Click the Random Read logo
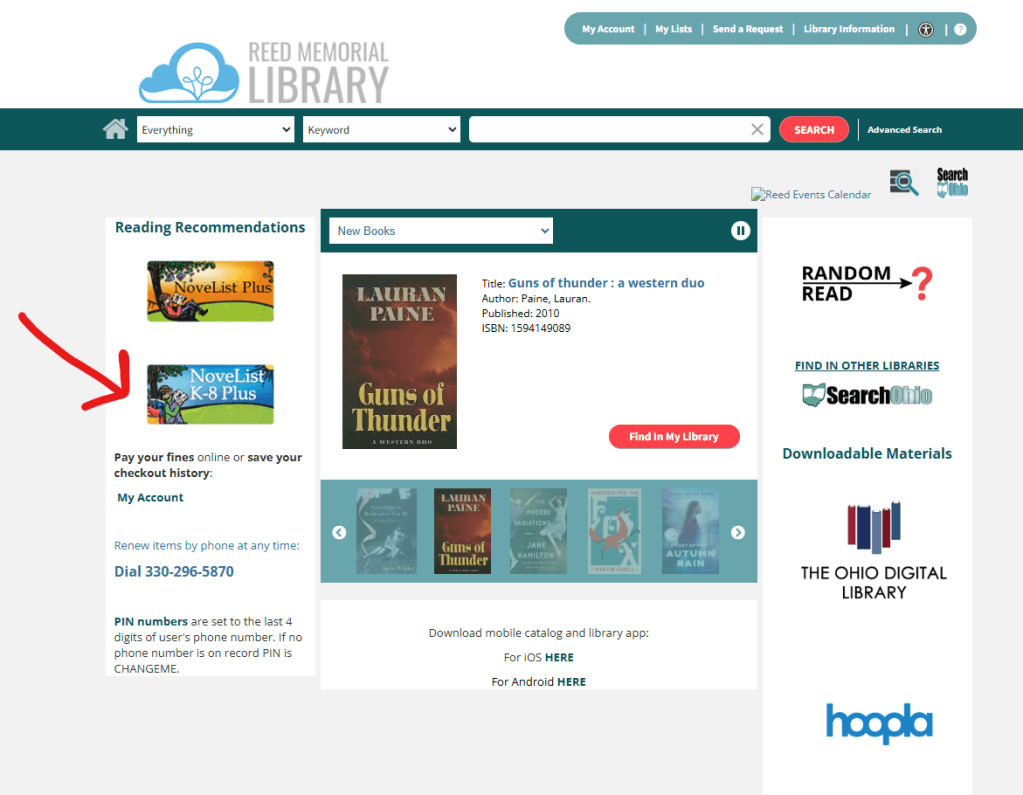Image resolution: width=1023 pixels, height=795 pixels. pyautogui.click(x=866, y=284)
